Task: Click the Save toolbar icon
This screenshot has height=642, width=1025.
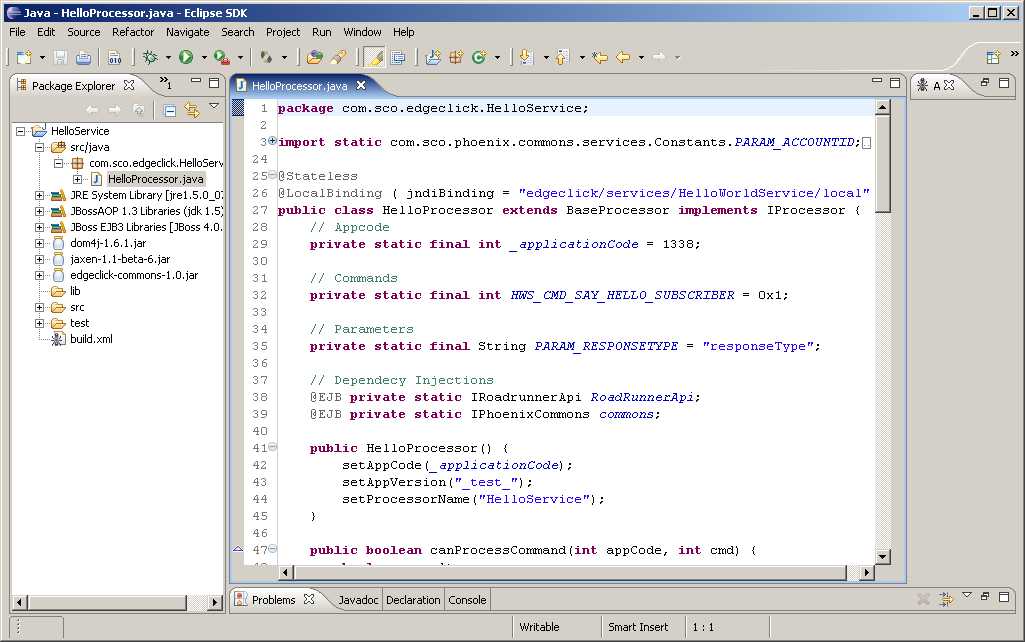Action: 60,58
